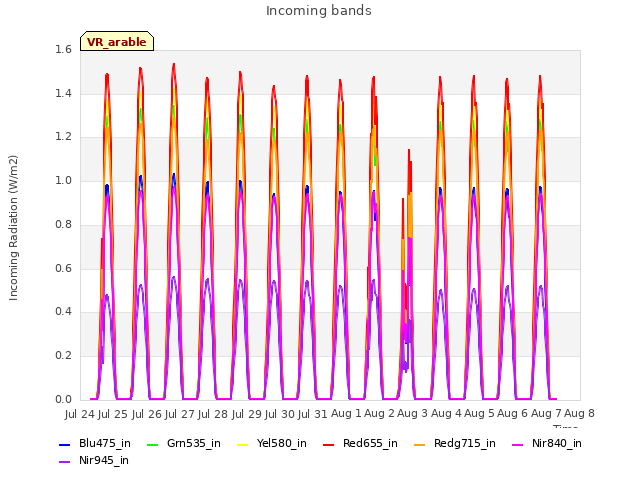Click the purple Nir945_in legend swatch
Screen dimensions: 640x480
click(65, 462)
